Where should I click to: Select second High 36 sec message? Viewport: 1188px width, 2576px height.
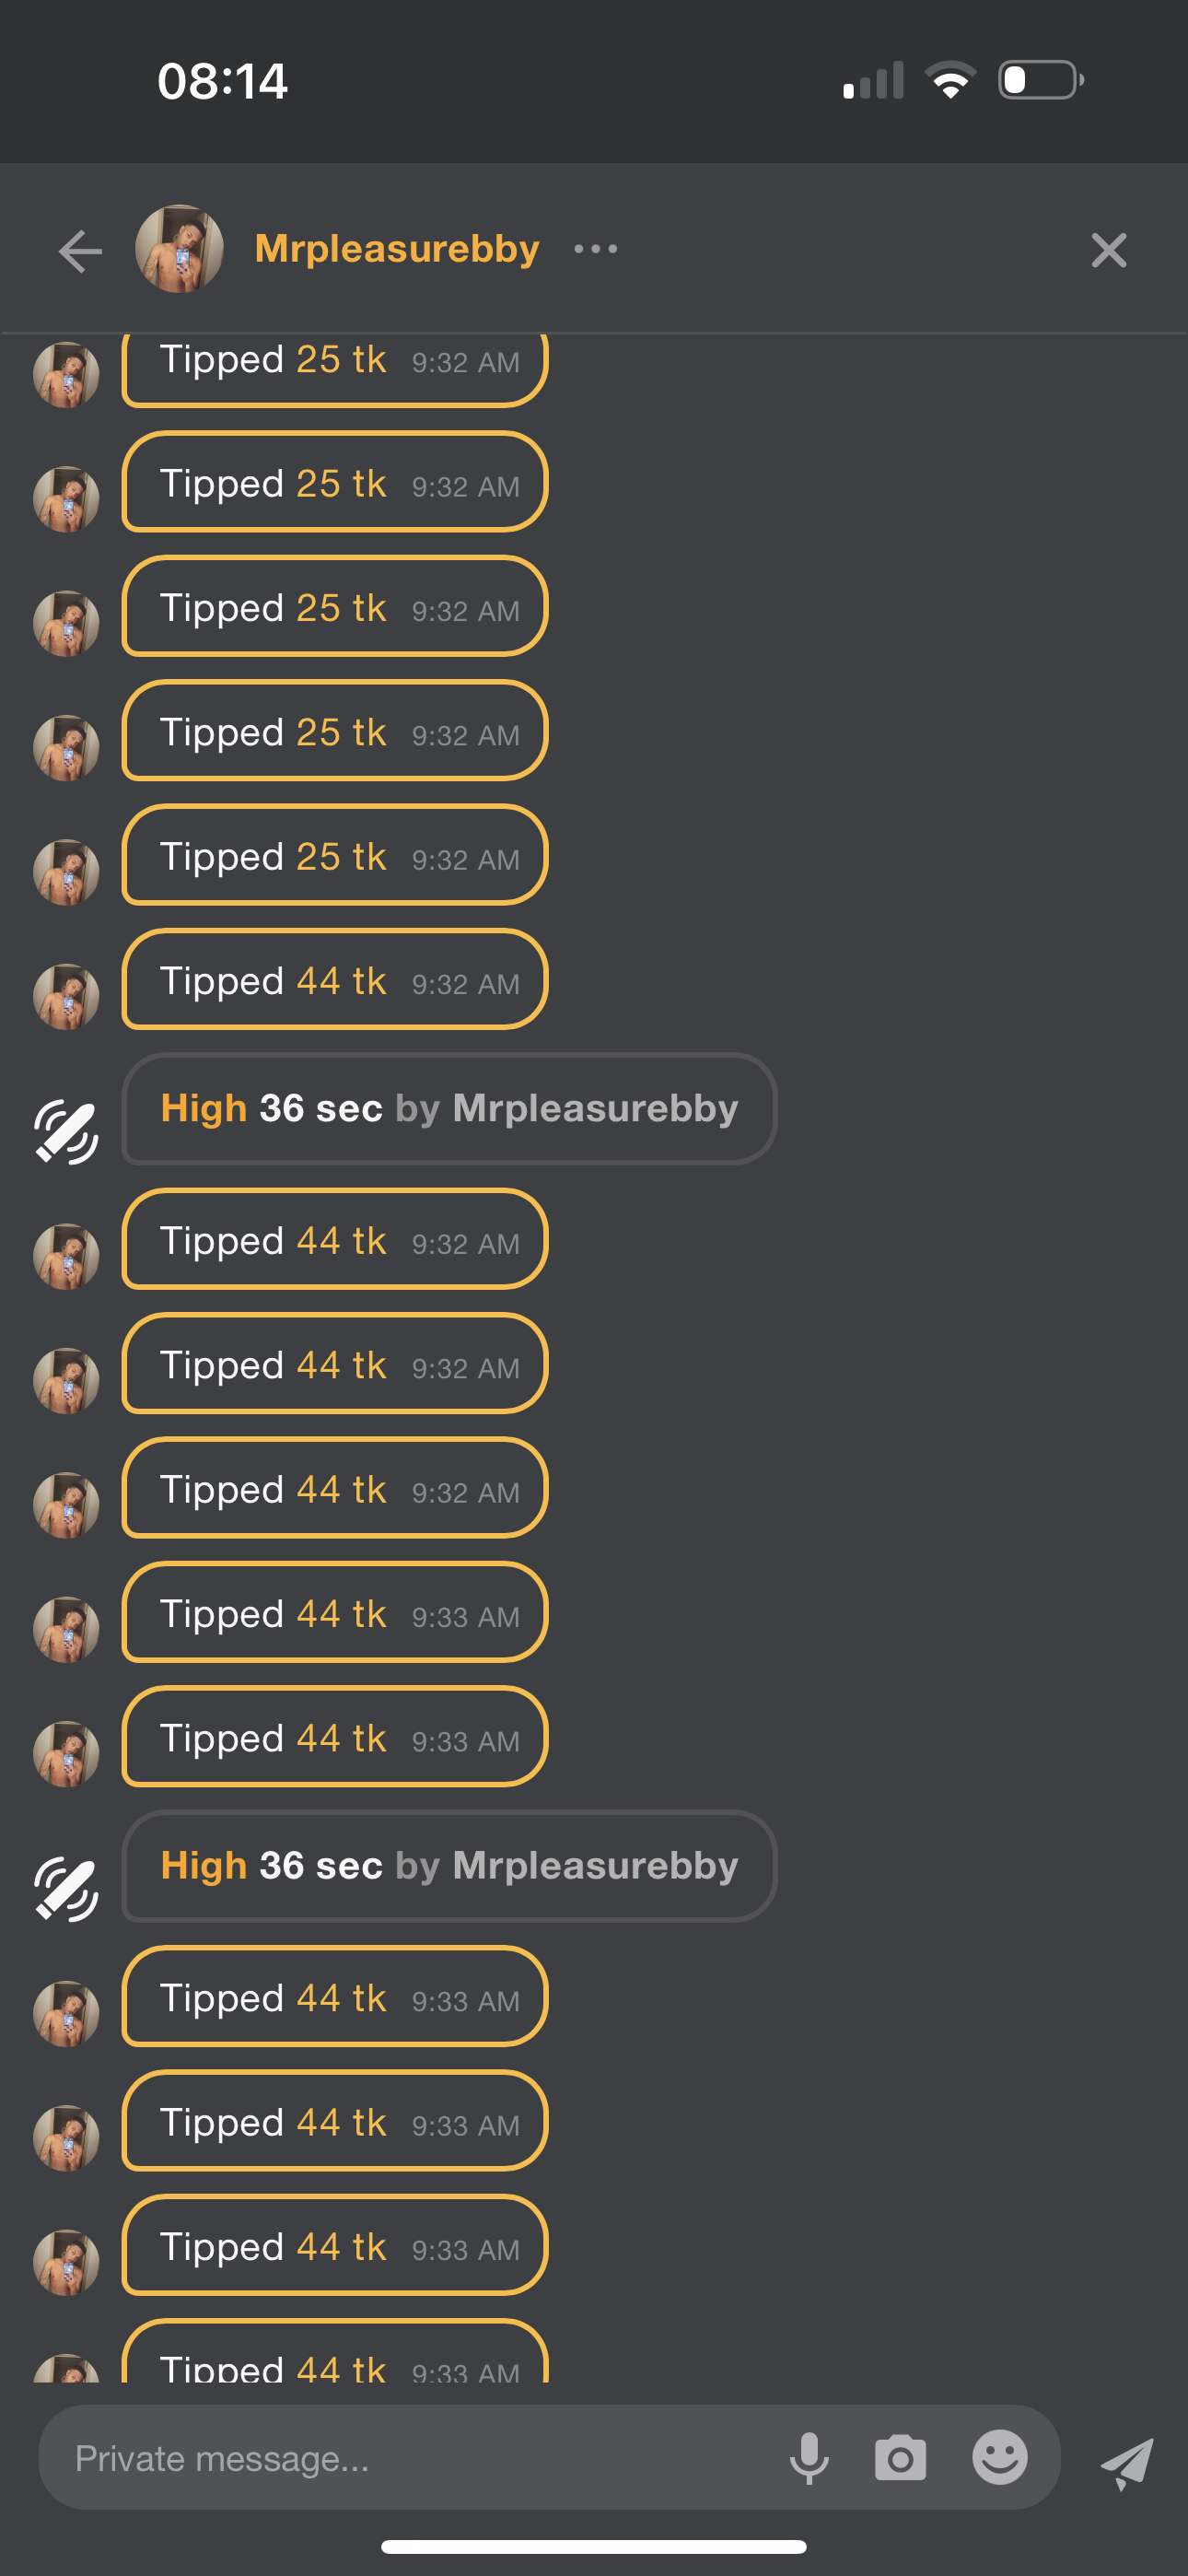449,1866
